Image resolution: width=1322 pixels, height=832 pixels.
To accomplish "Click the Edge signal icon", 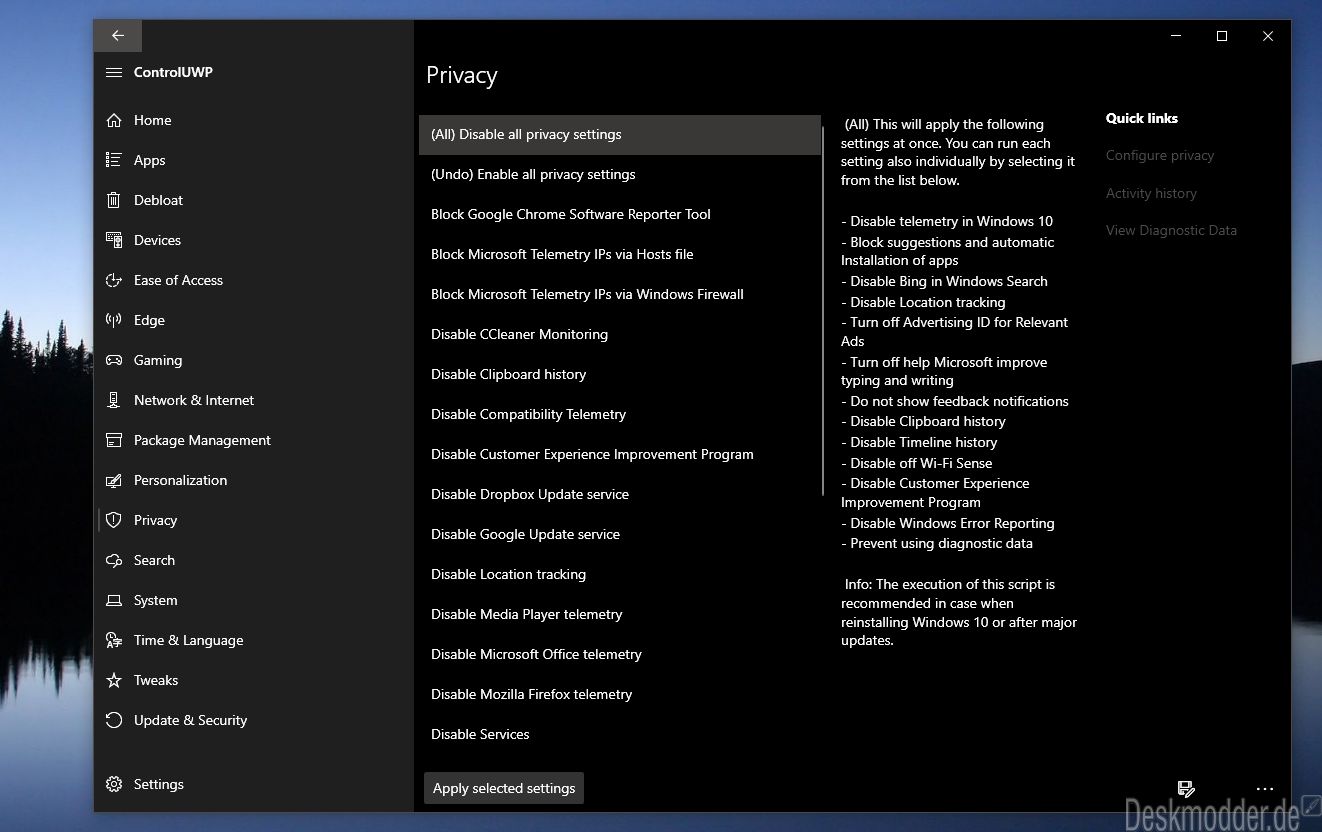I will (114, 320).
